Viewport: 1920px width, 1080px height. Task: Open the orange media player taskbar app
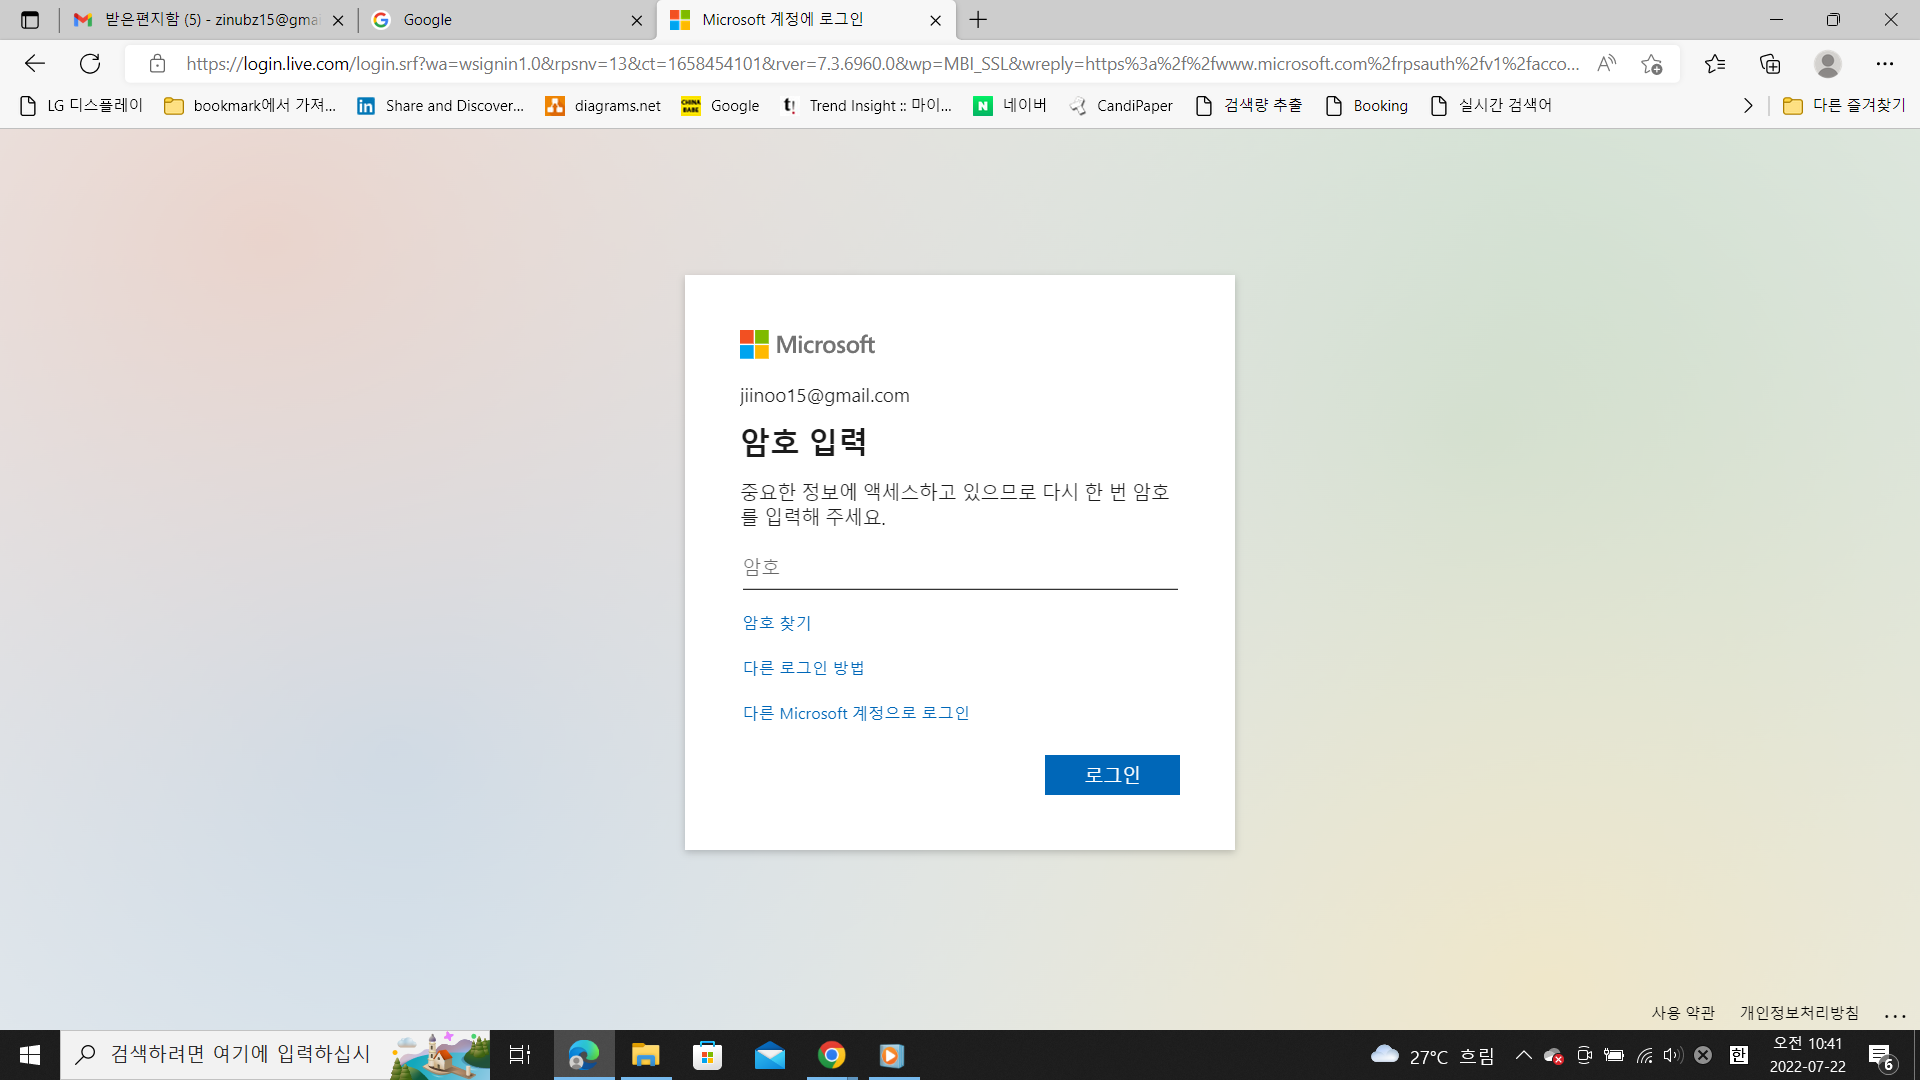coord(892,1055)
